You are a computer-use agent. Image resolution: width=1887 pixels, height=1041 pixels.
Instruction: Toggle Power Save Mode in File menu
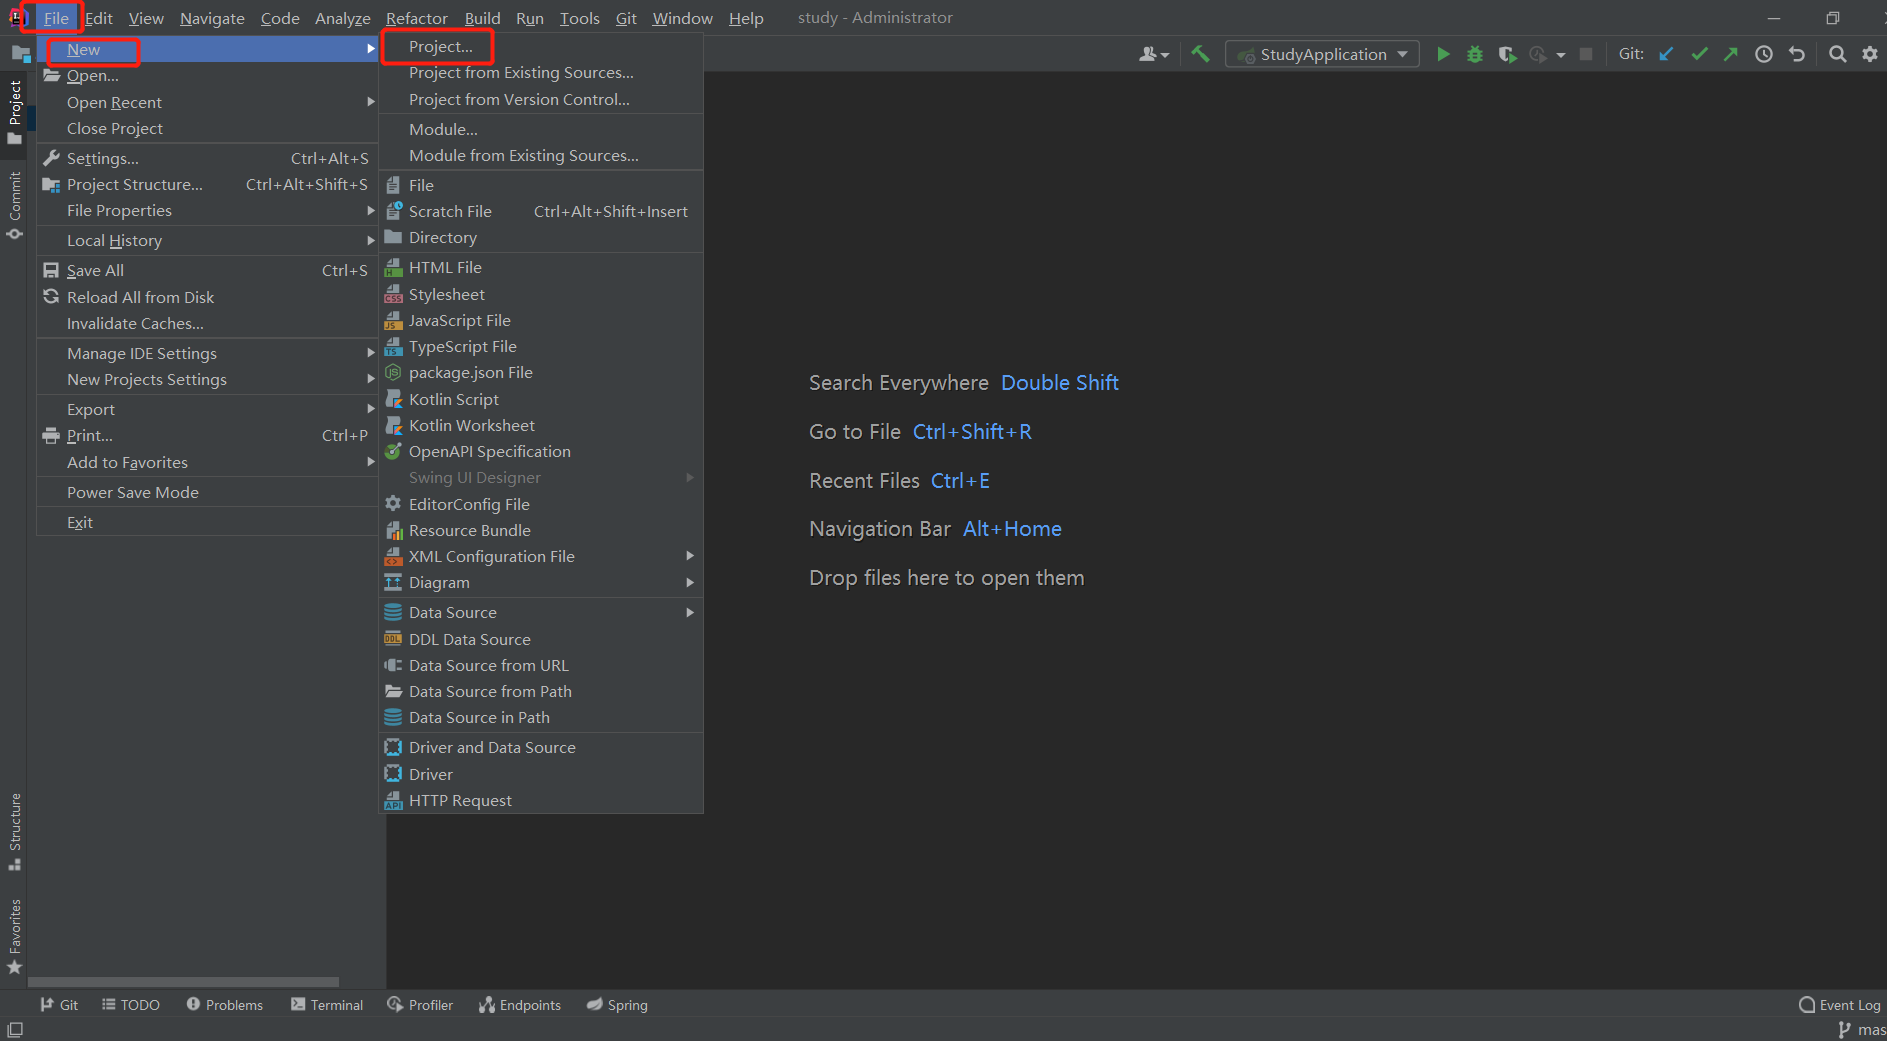pos(133,493)
